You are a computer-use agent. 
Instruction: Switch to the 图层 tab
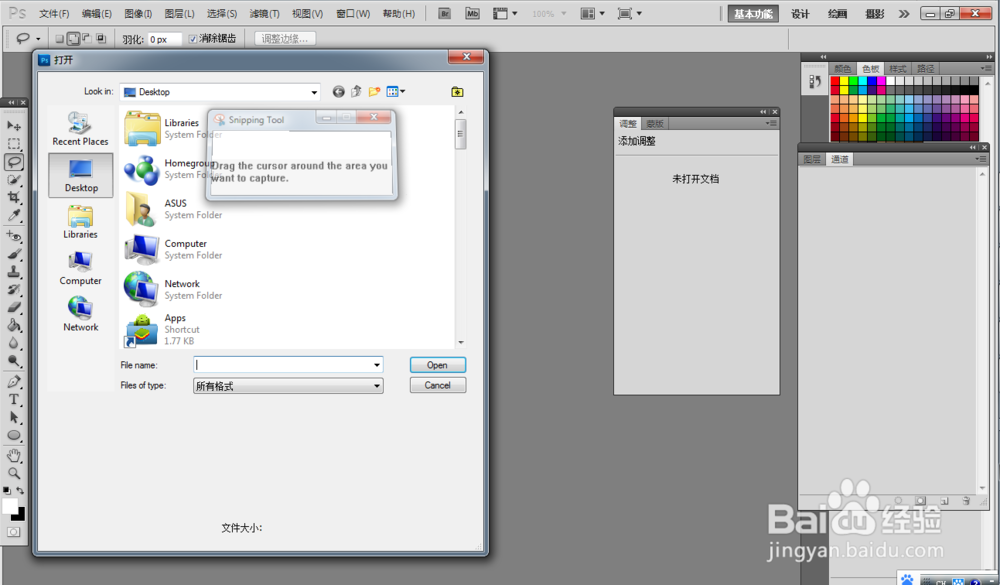pyautogui.click(x=812, y=159)
